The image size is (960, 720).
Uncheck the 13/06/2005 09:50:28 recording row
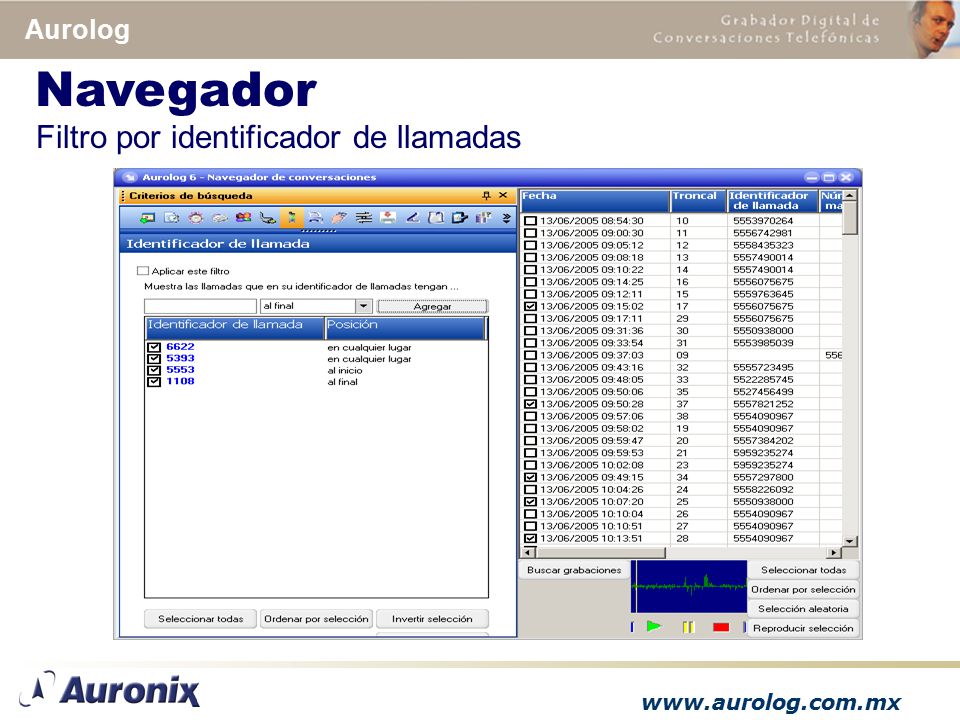530,404
